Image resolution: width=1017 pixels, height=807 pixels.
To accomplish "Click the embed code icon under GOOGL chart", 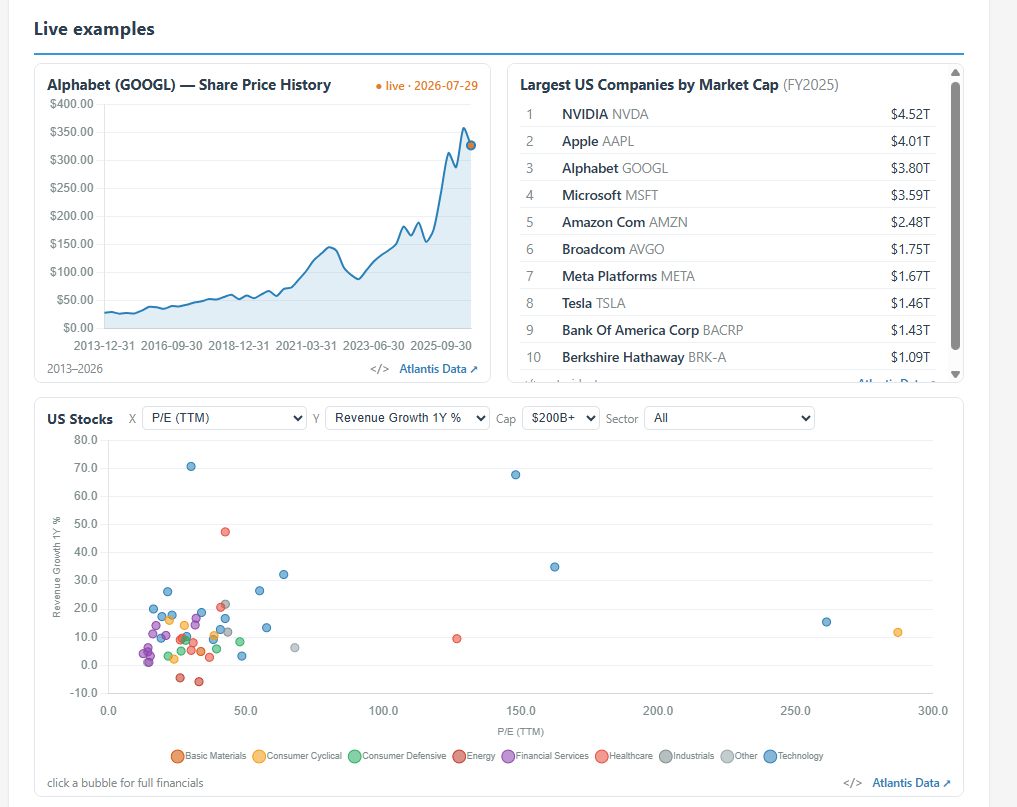I will 379,369.
